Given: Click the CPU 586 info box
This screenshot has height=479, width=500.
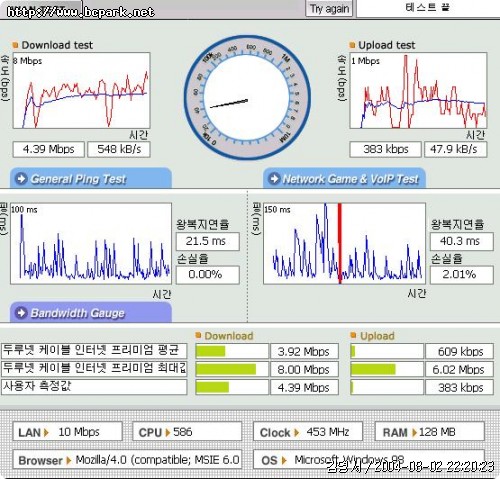Looking at the screenshot, I should [x=187, y=432].
